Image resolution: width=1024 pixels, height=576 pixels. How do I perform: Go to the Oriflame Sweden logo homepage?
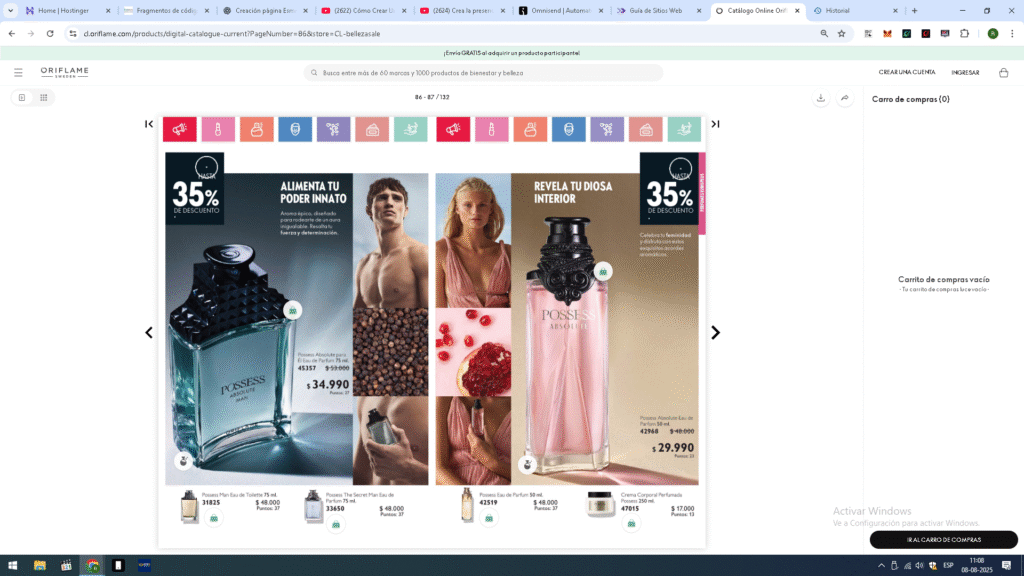click(65, 72)
